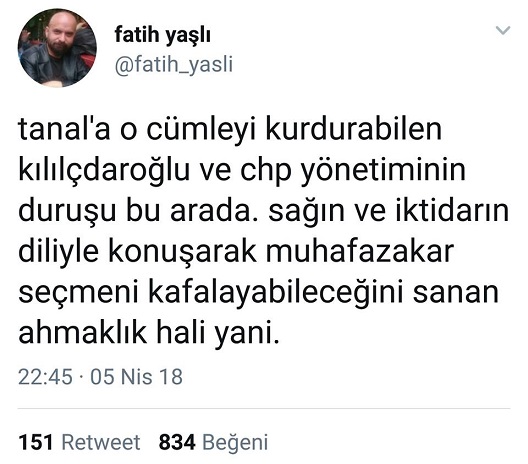Open the tweet options chevron menu

(503, 30)
